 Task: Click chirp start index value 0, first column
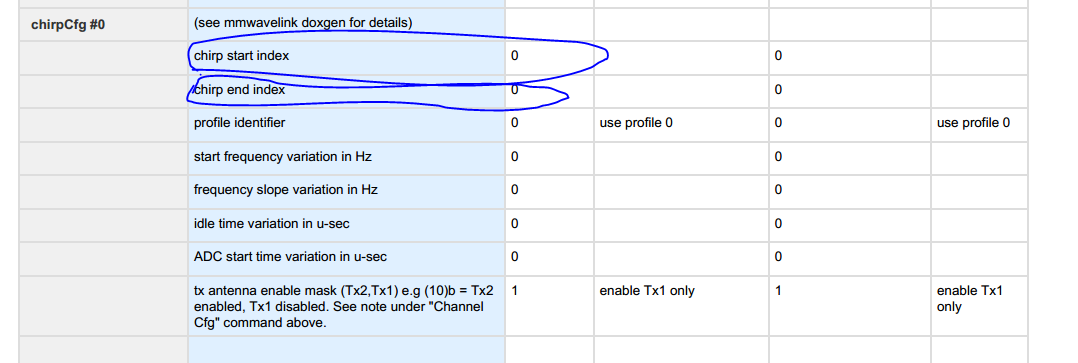click(515, 56)
